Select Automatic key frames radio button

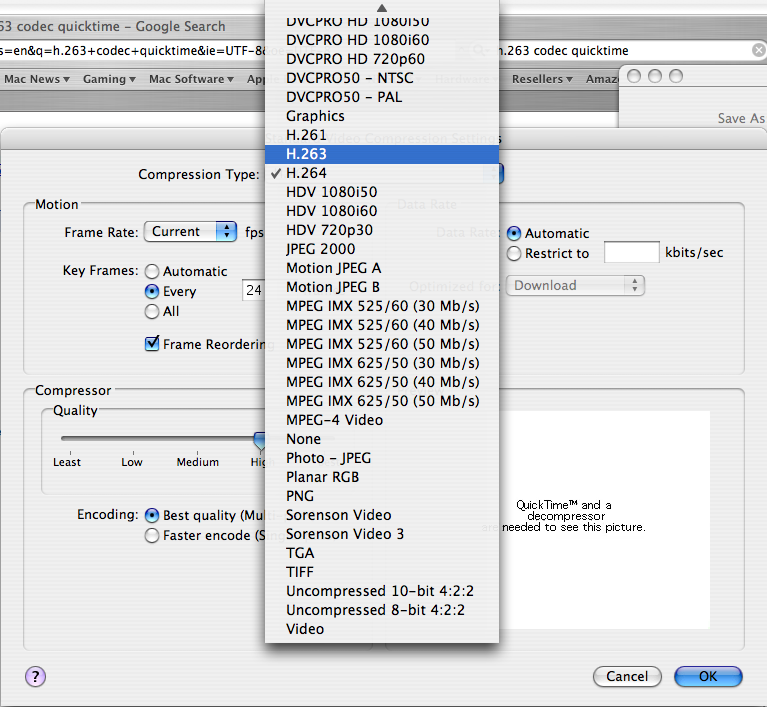tap(152, 271)
